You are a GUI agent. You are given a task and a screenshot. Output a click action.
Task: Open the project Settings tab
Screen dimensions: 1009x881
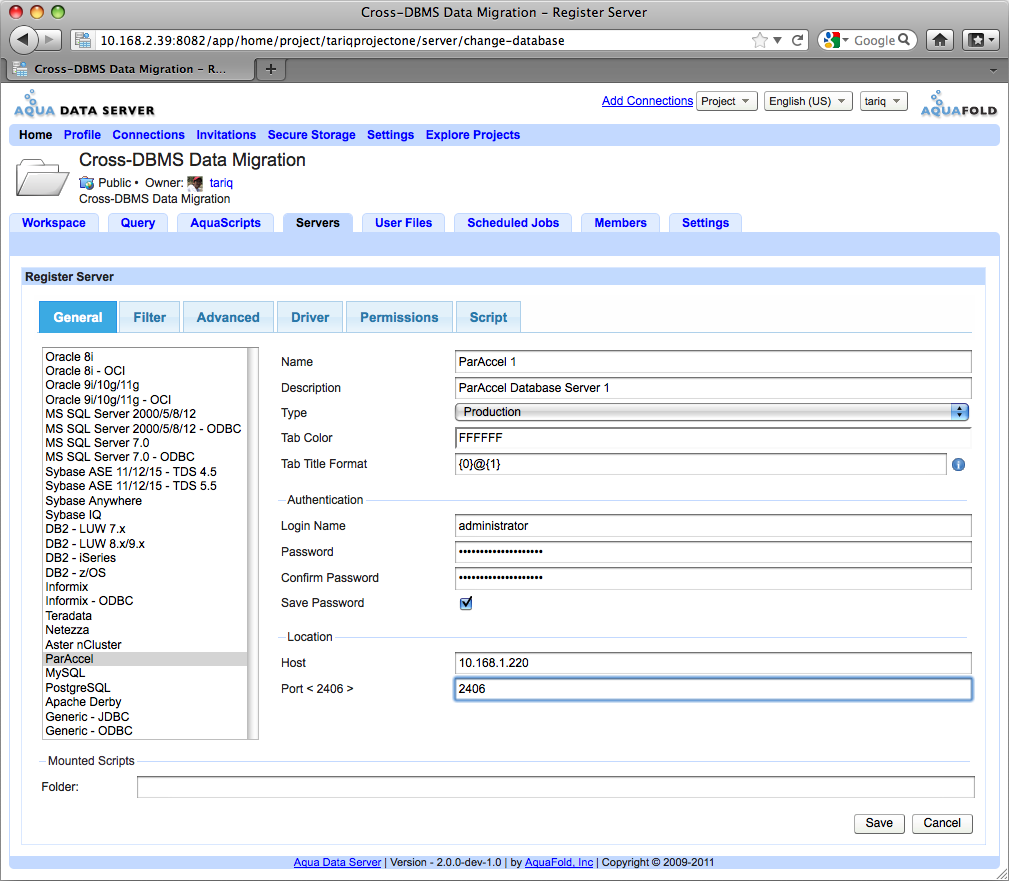click(x=705, y=223)
